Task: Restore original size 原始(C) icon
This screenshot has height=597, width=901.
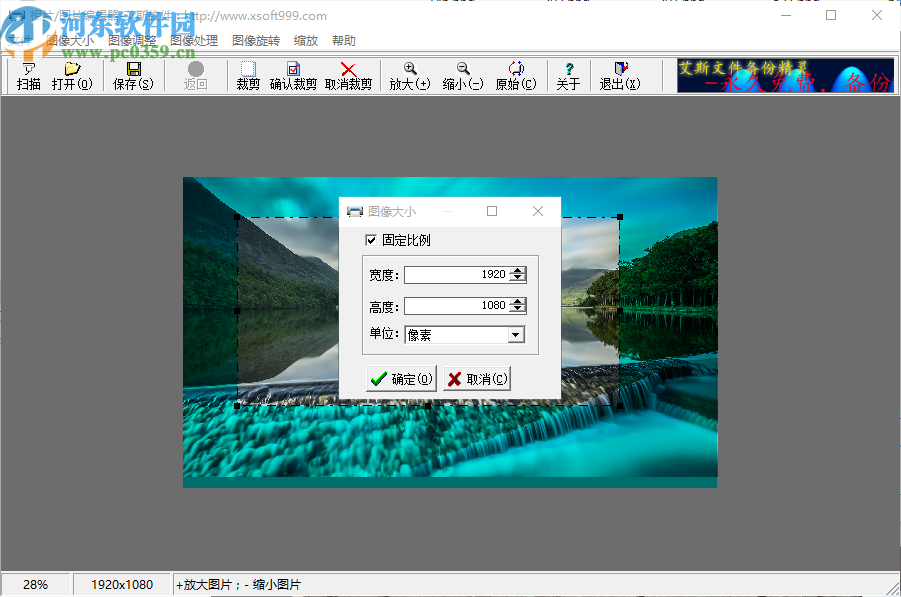Action: (516, 76)
